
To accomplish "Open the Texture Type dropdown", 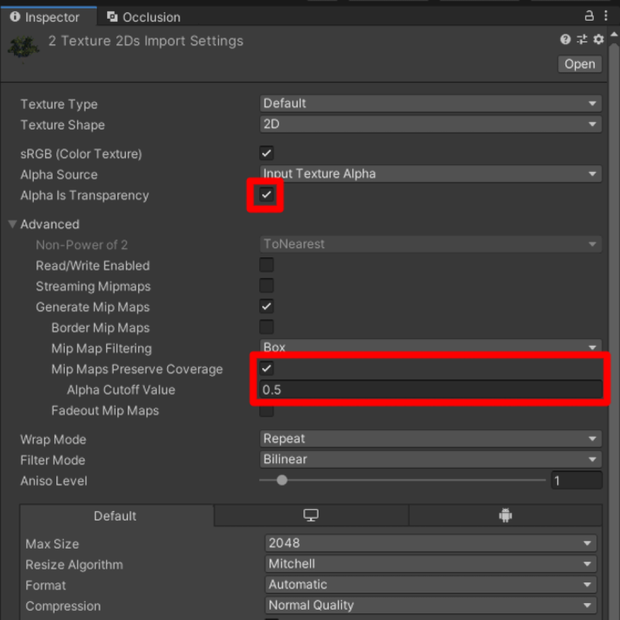I will [x=431, y=103].
